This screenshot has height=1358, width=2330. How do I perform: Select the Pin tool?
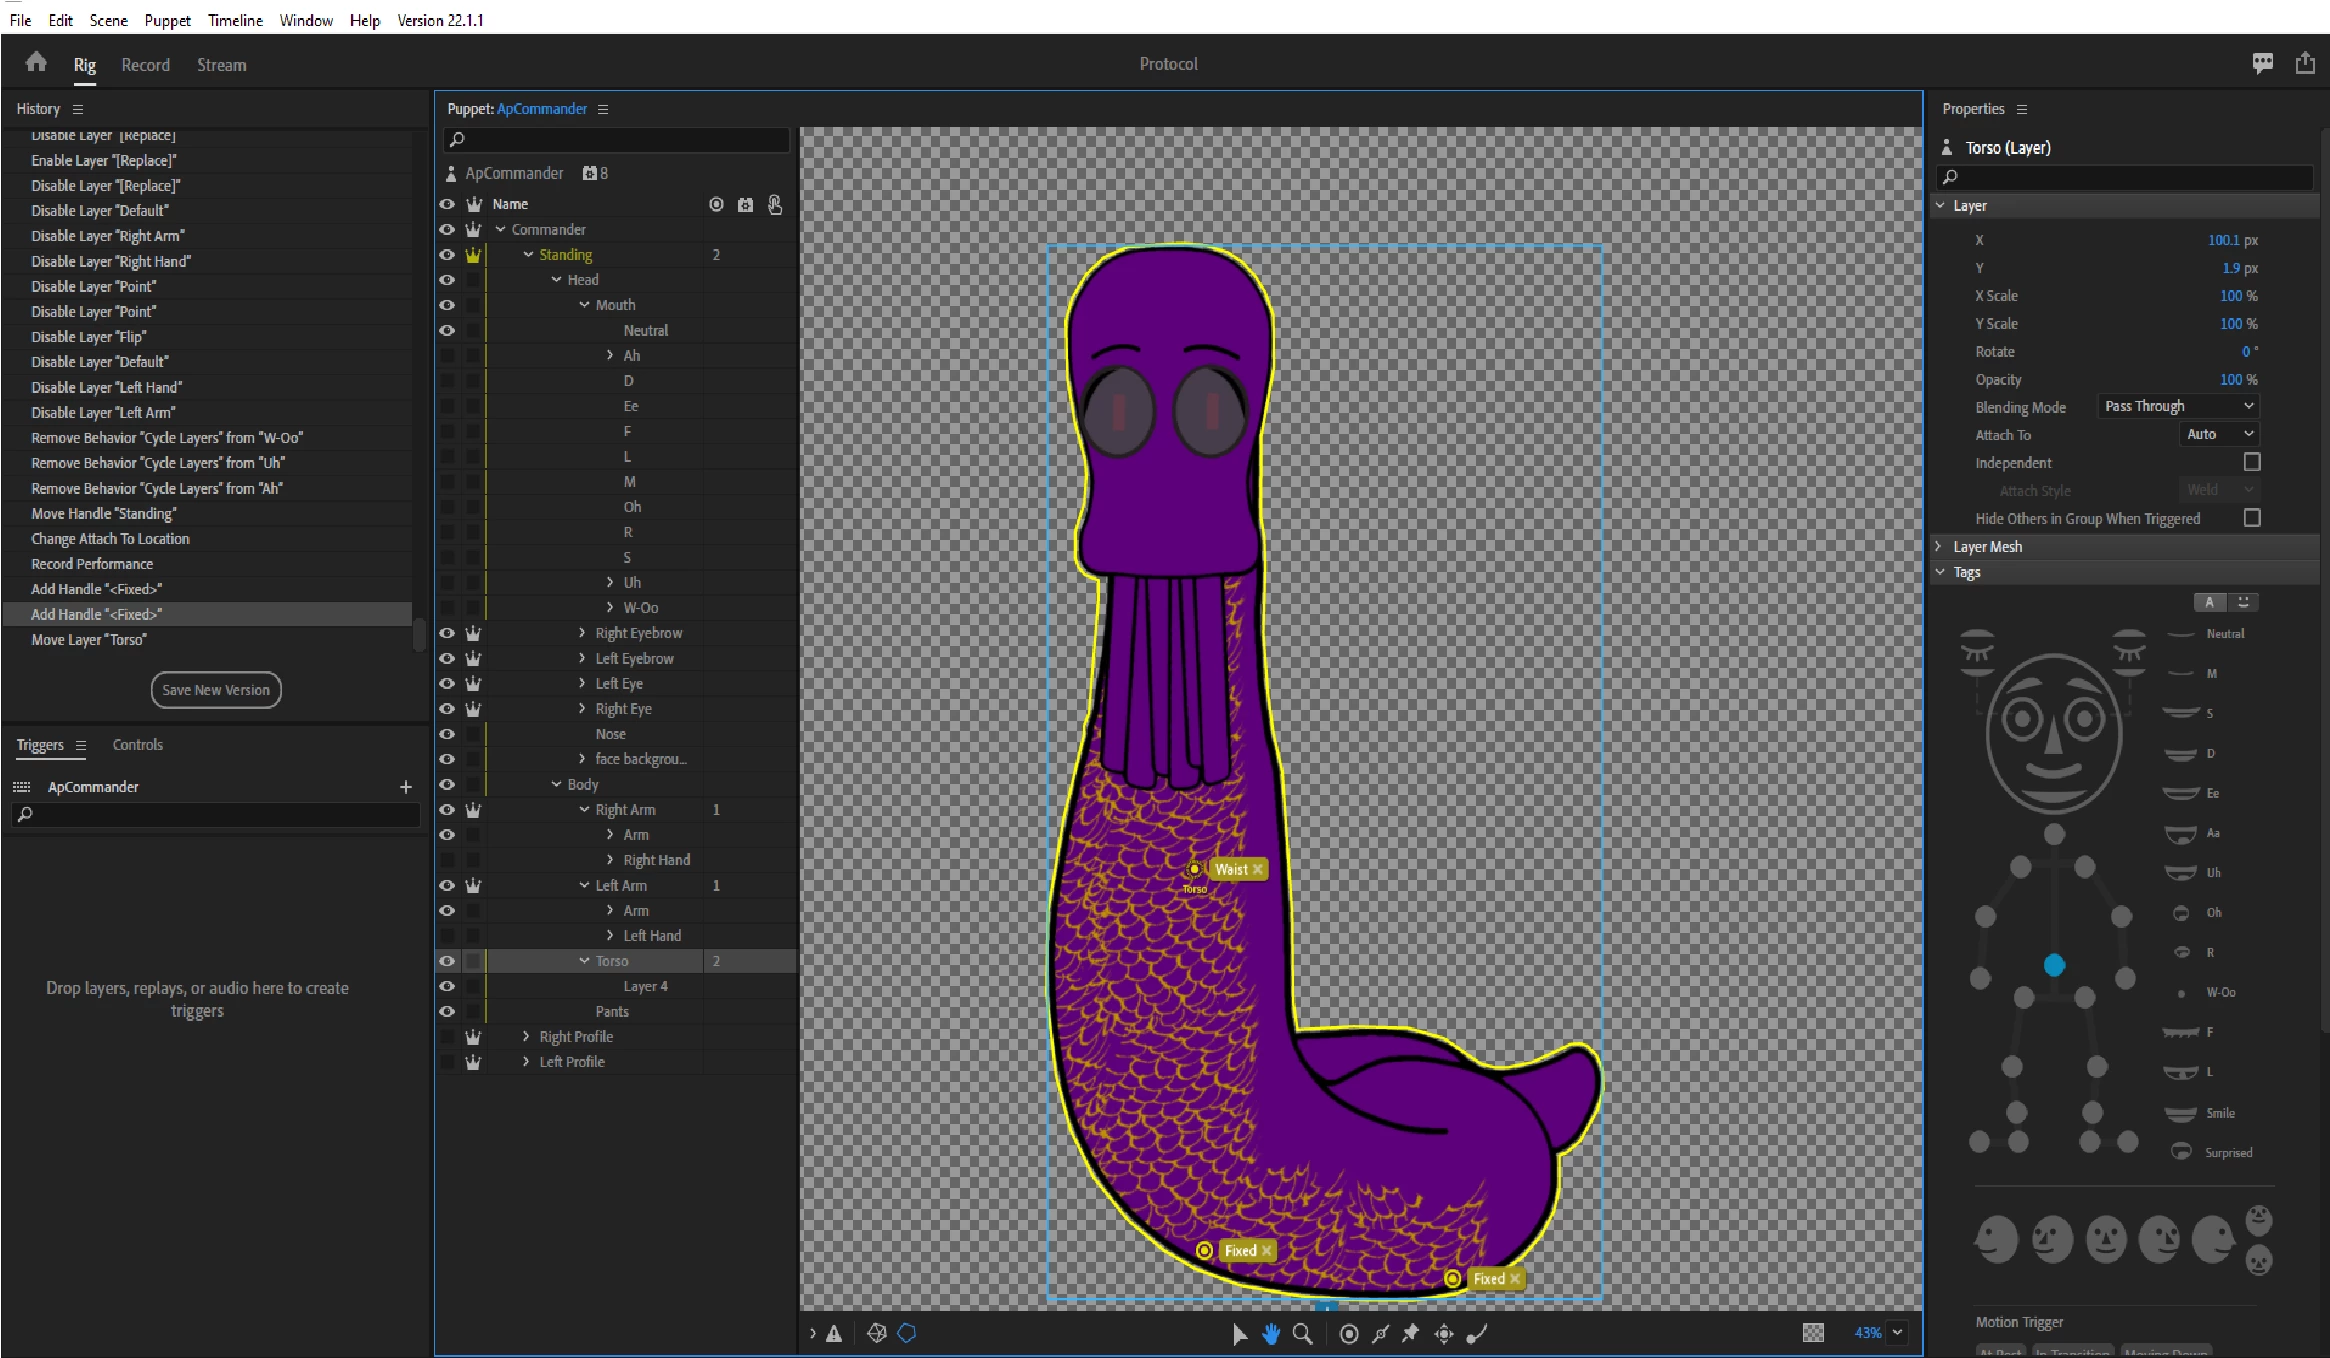1410,1333
